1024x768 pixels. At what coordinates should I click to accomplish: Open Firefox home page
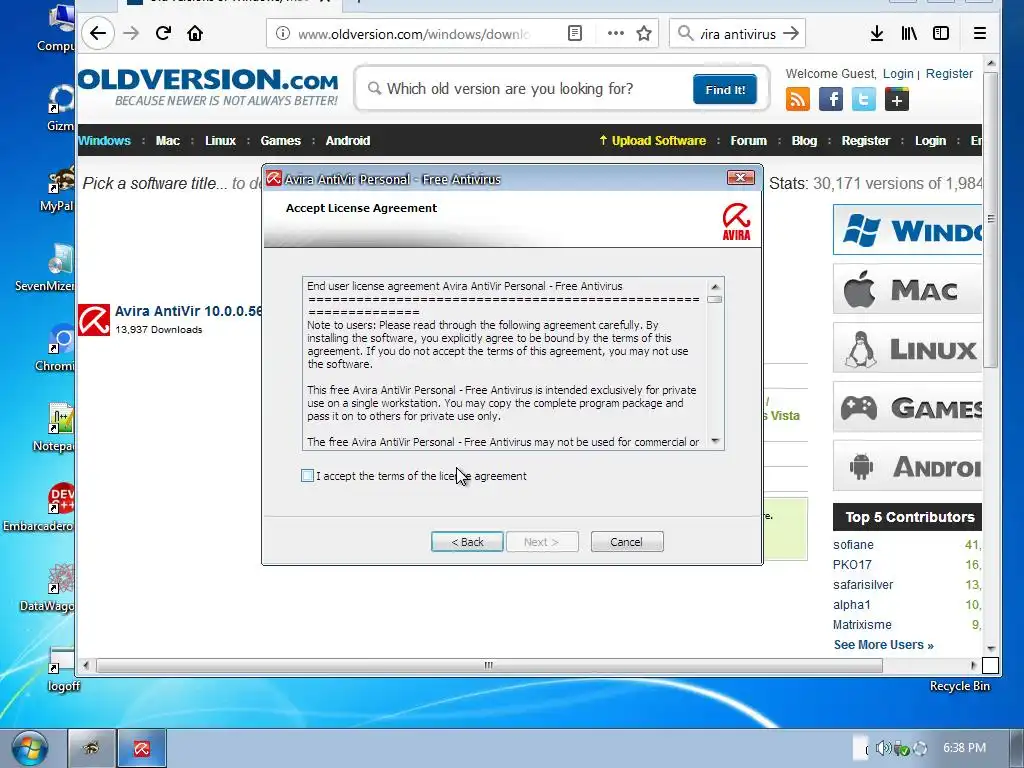point(195,33)
